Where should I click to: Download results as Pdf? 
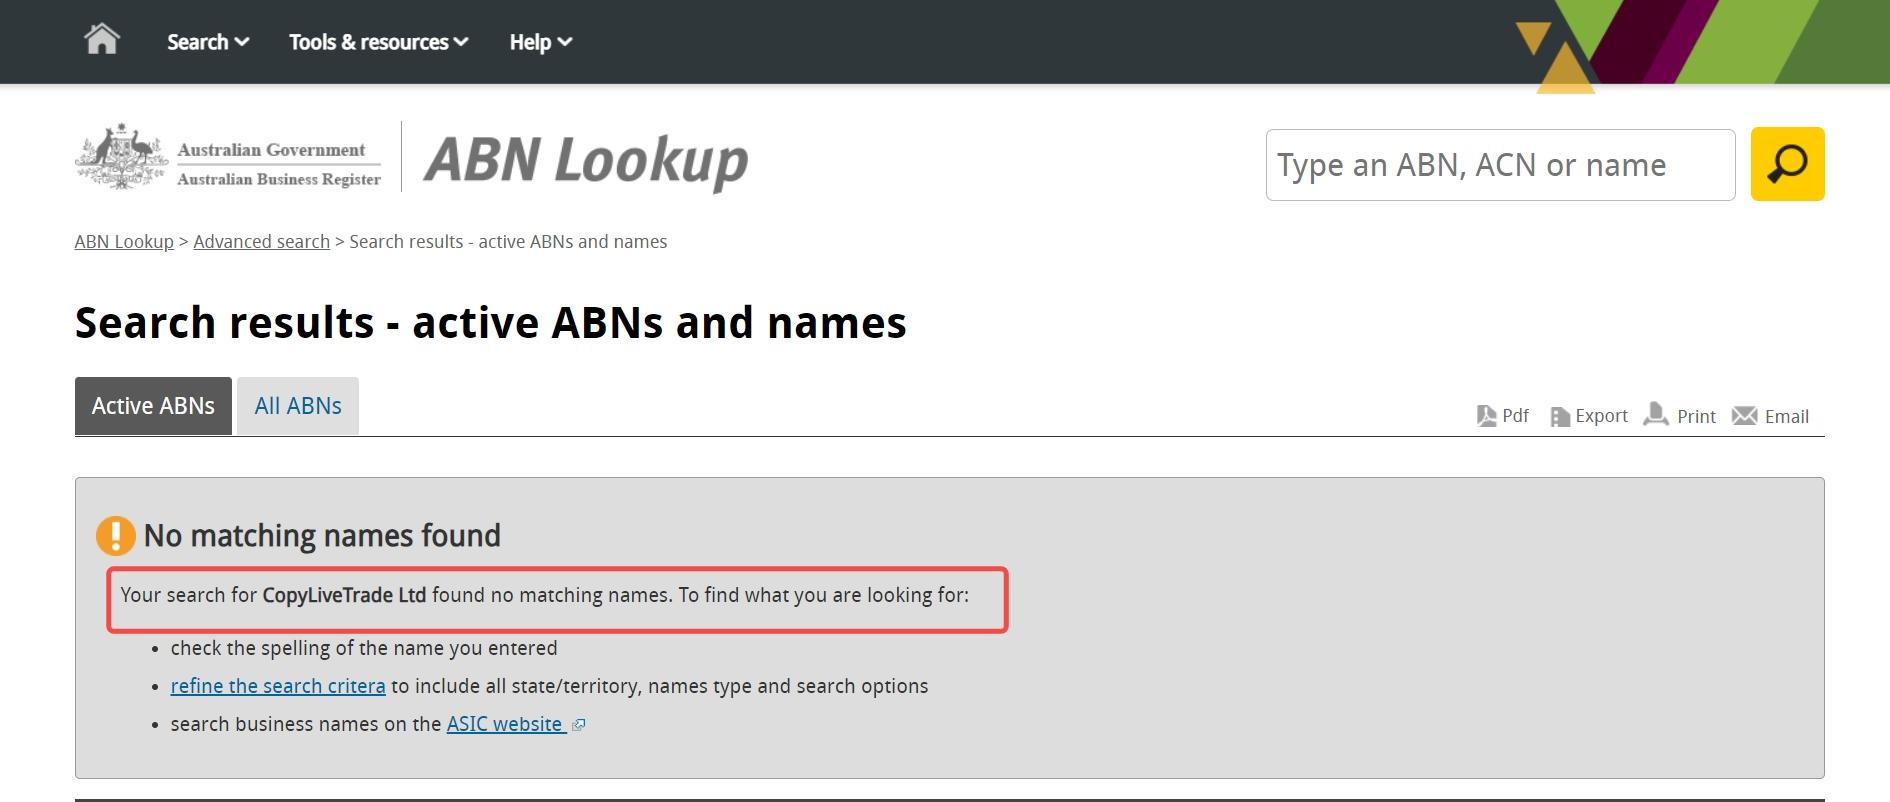[1503, 416]
